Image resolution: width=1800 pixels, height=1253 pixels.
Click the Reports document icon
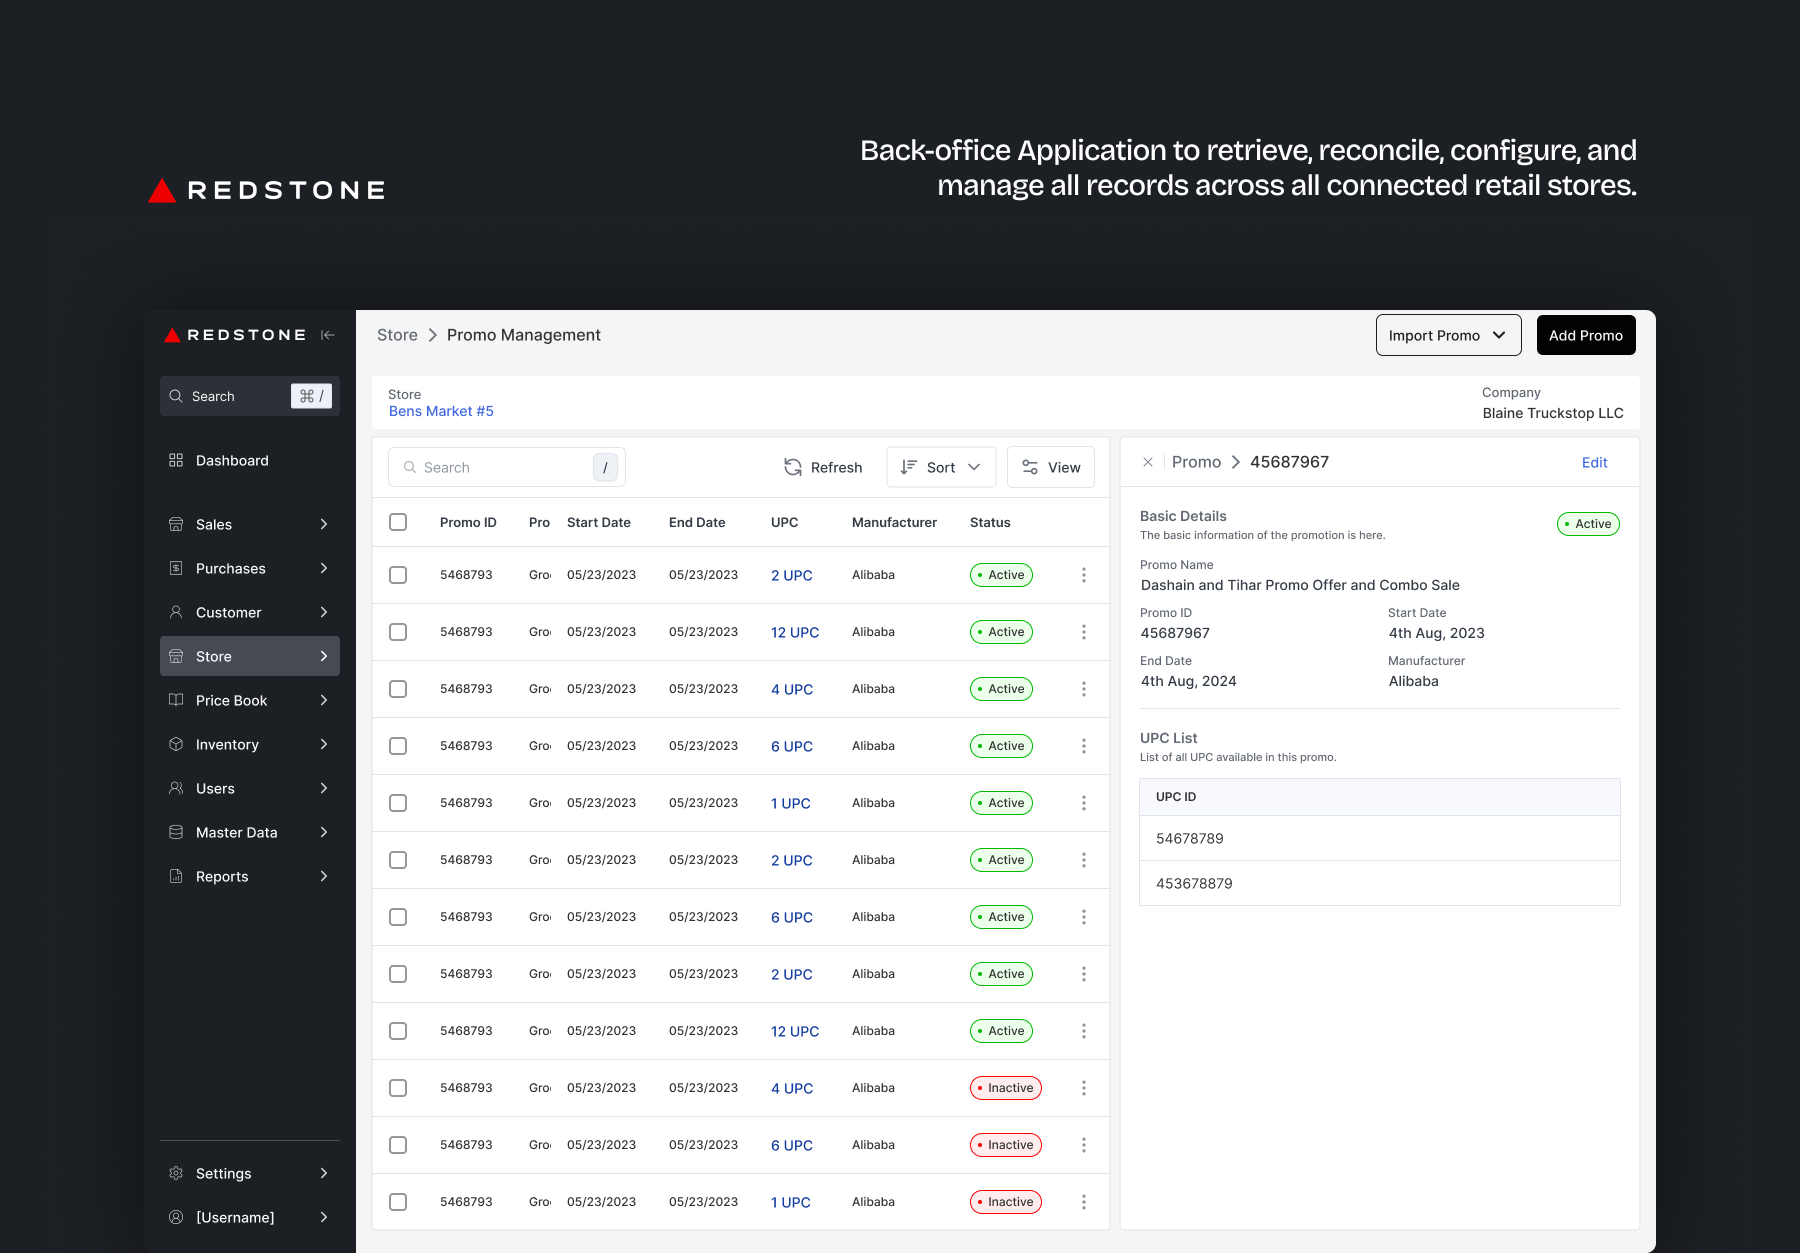coord(176,876)
